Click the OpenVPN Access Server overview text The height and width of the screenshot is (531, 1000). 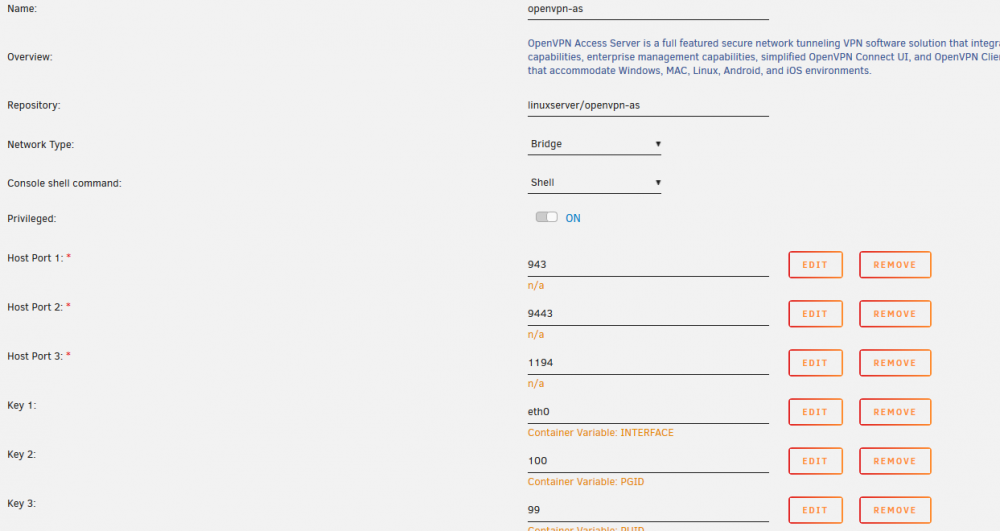[x=763, y=57]
